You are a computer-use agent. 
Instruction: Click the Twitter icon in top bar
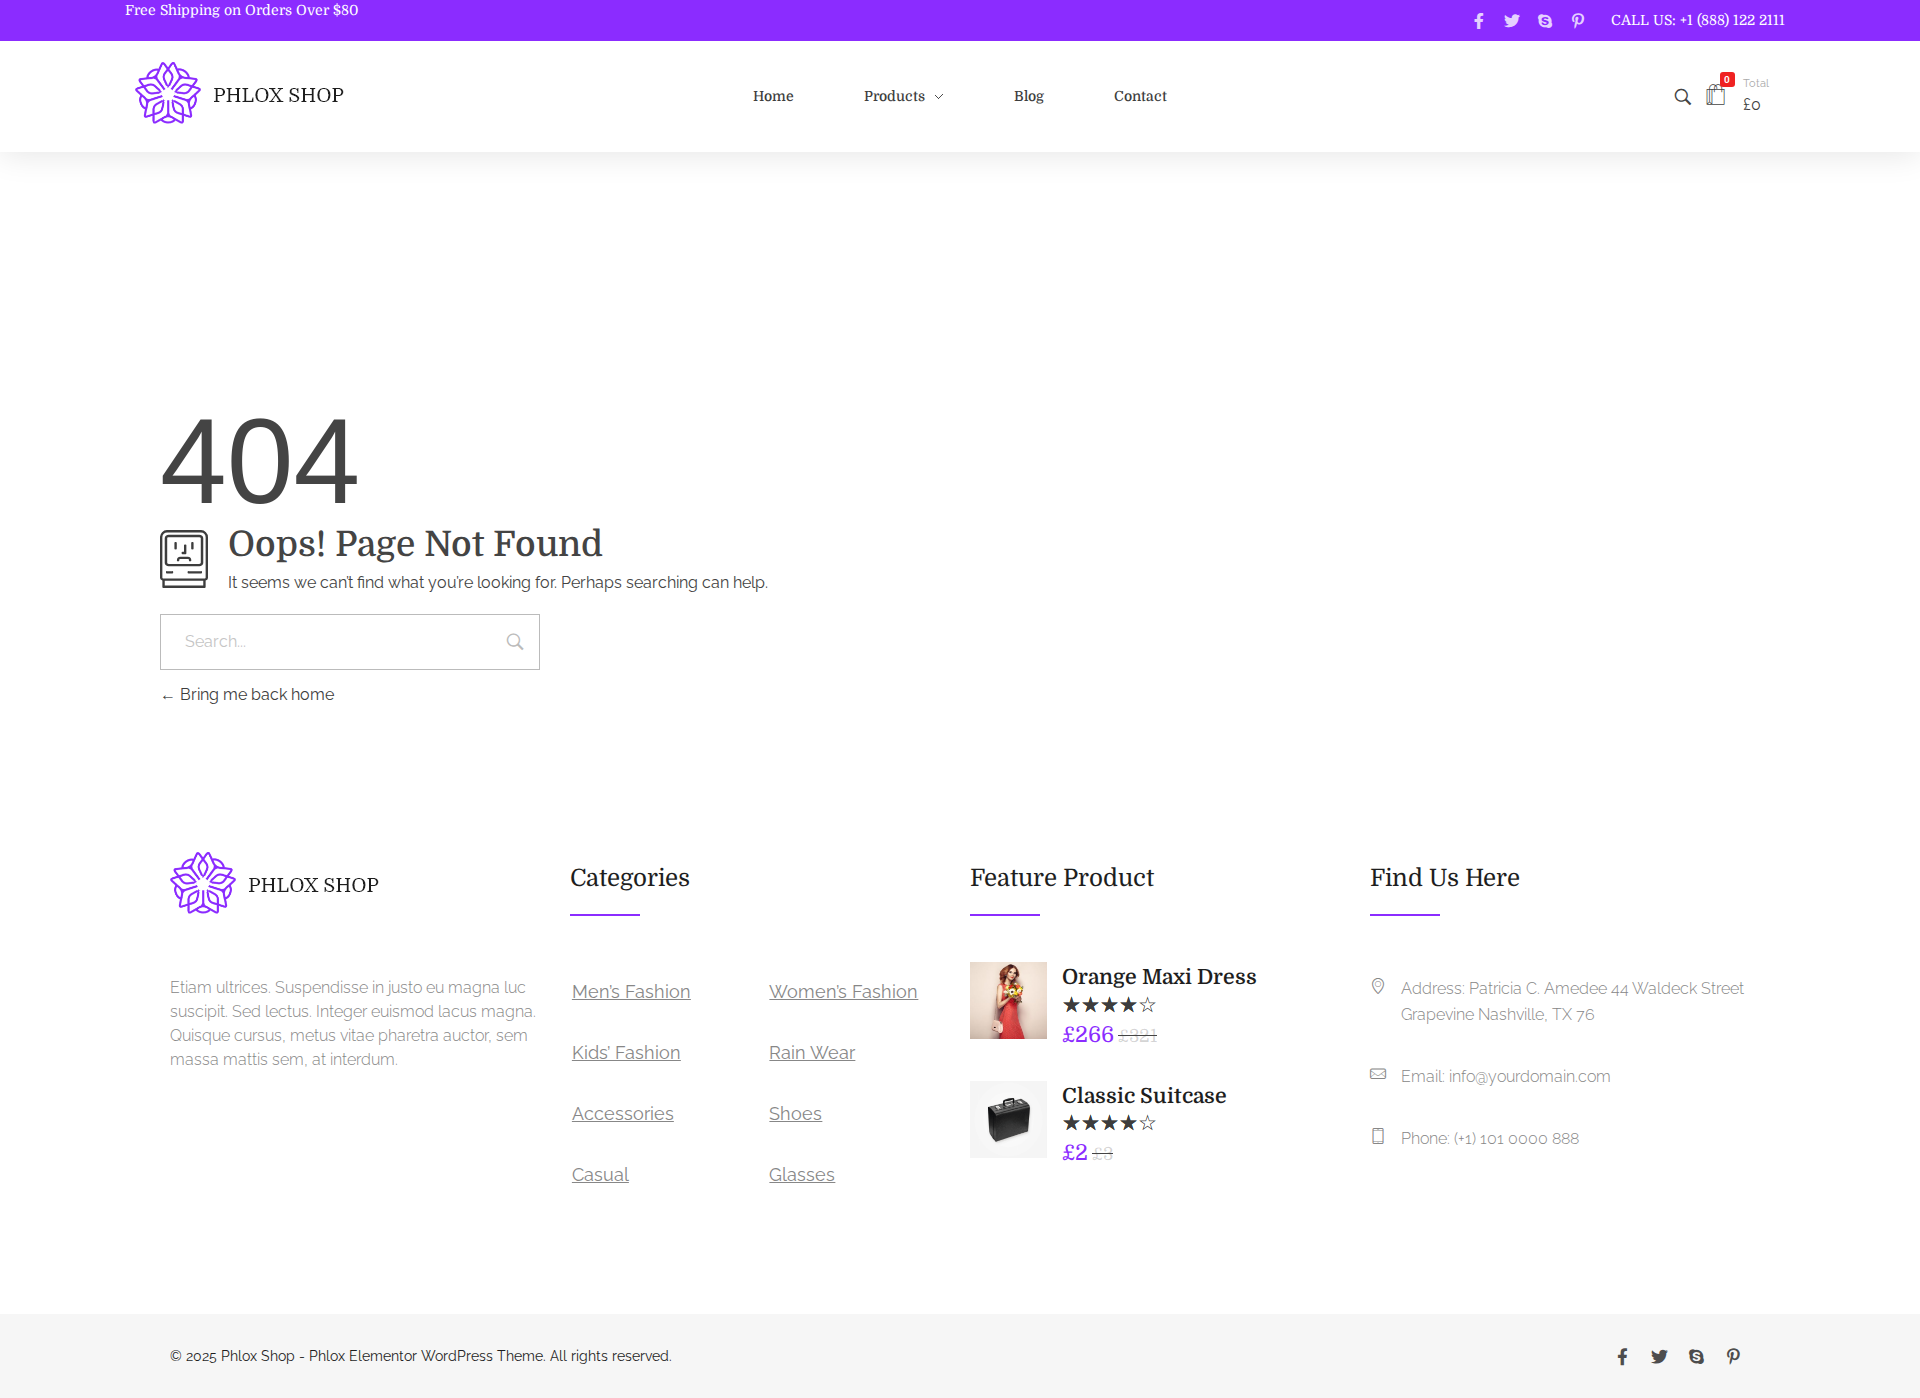tap(1511, 21)
